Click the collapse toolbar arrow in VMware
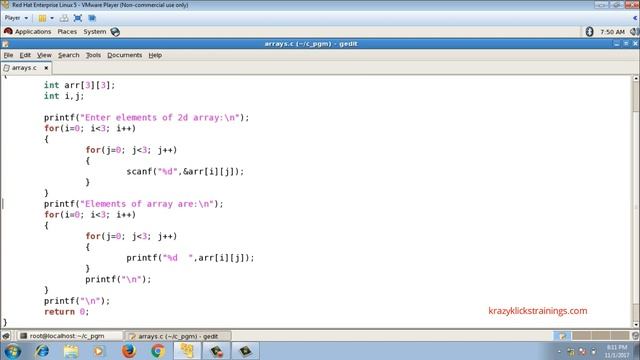This screenshot has width=640, height=360. point(635,18)
